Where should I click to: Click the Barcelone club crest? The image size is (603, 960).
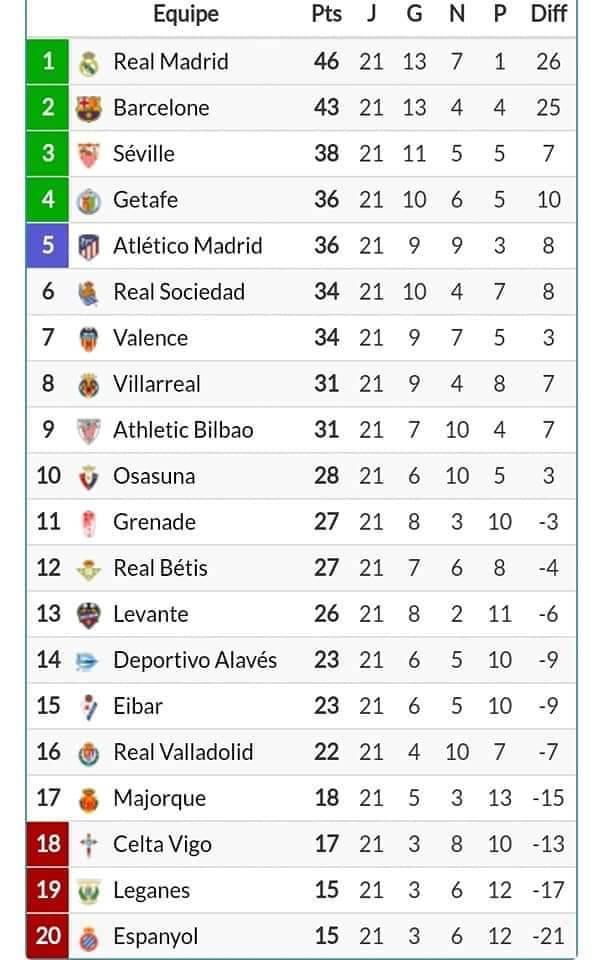click(x=88, y=108)
